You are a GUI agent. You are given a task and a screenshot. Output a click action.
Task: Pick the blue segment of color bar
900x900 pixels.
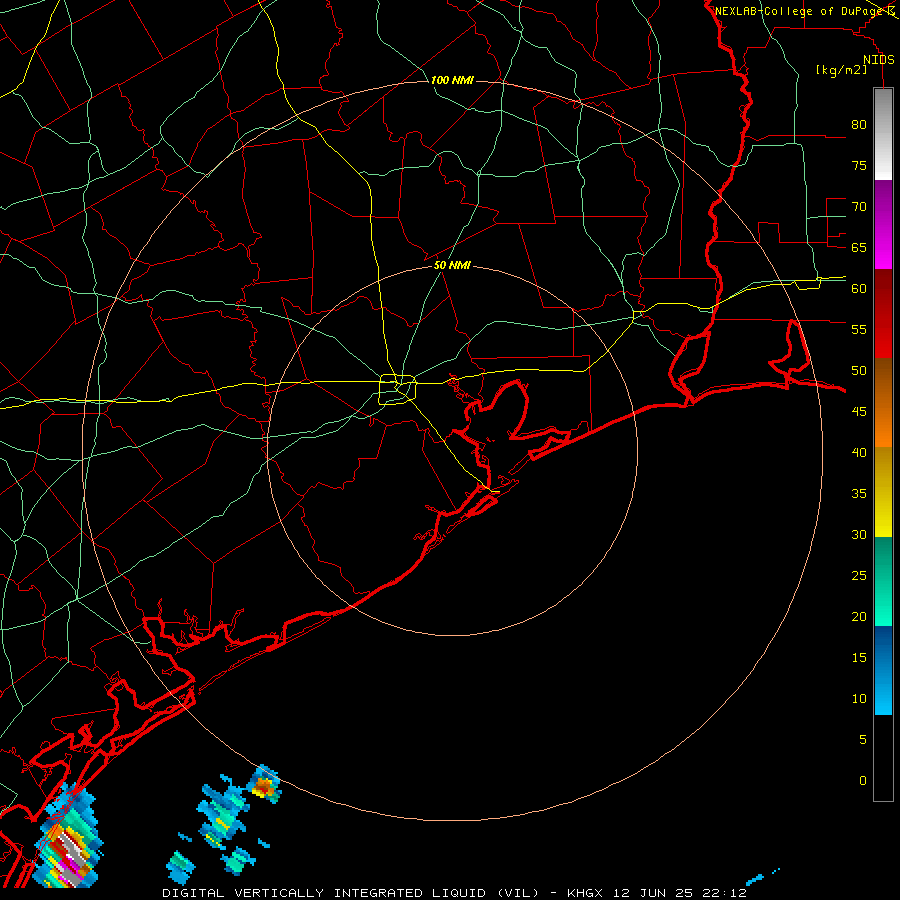click(x=883, y=670)
